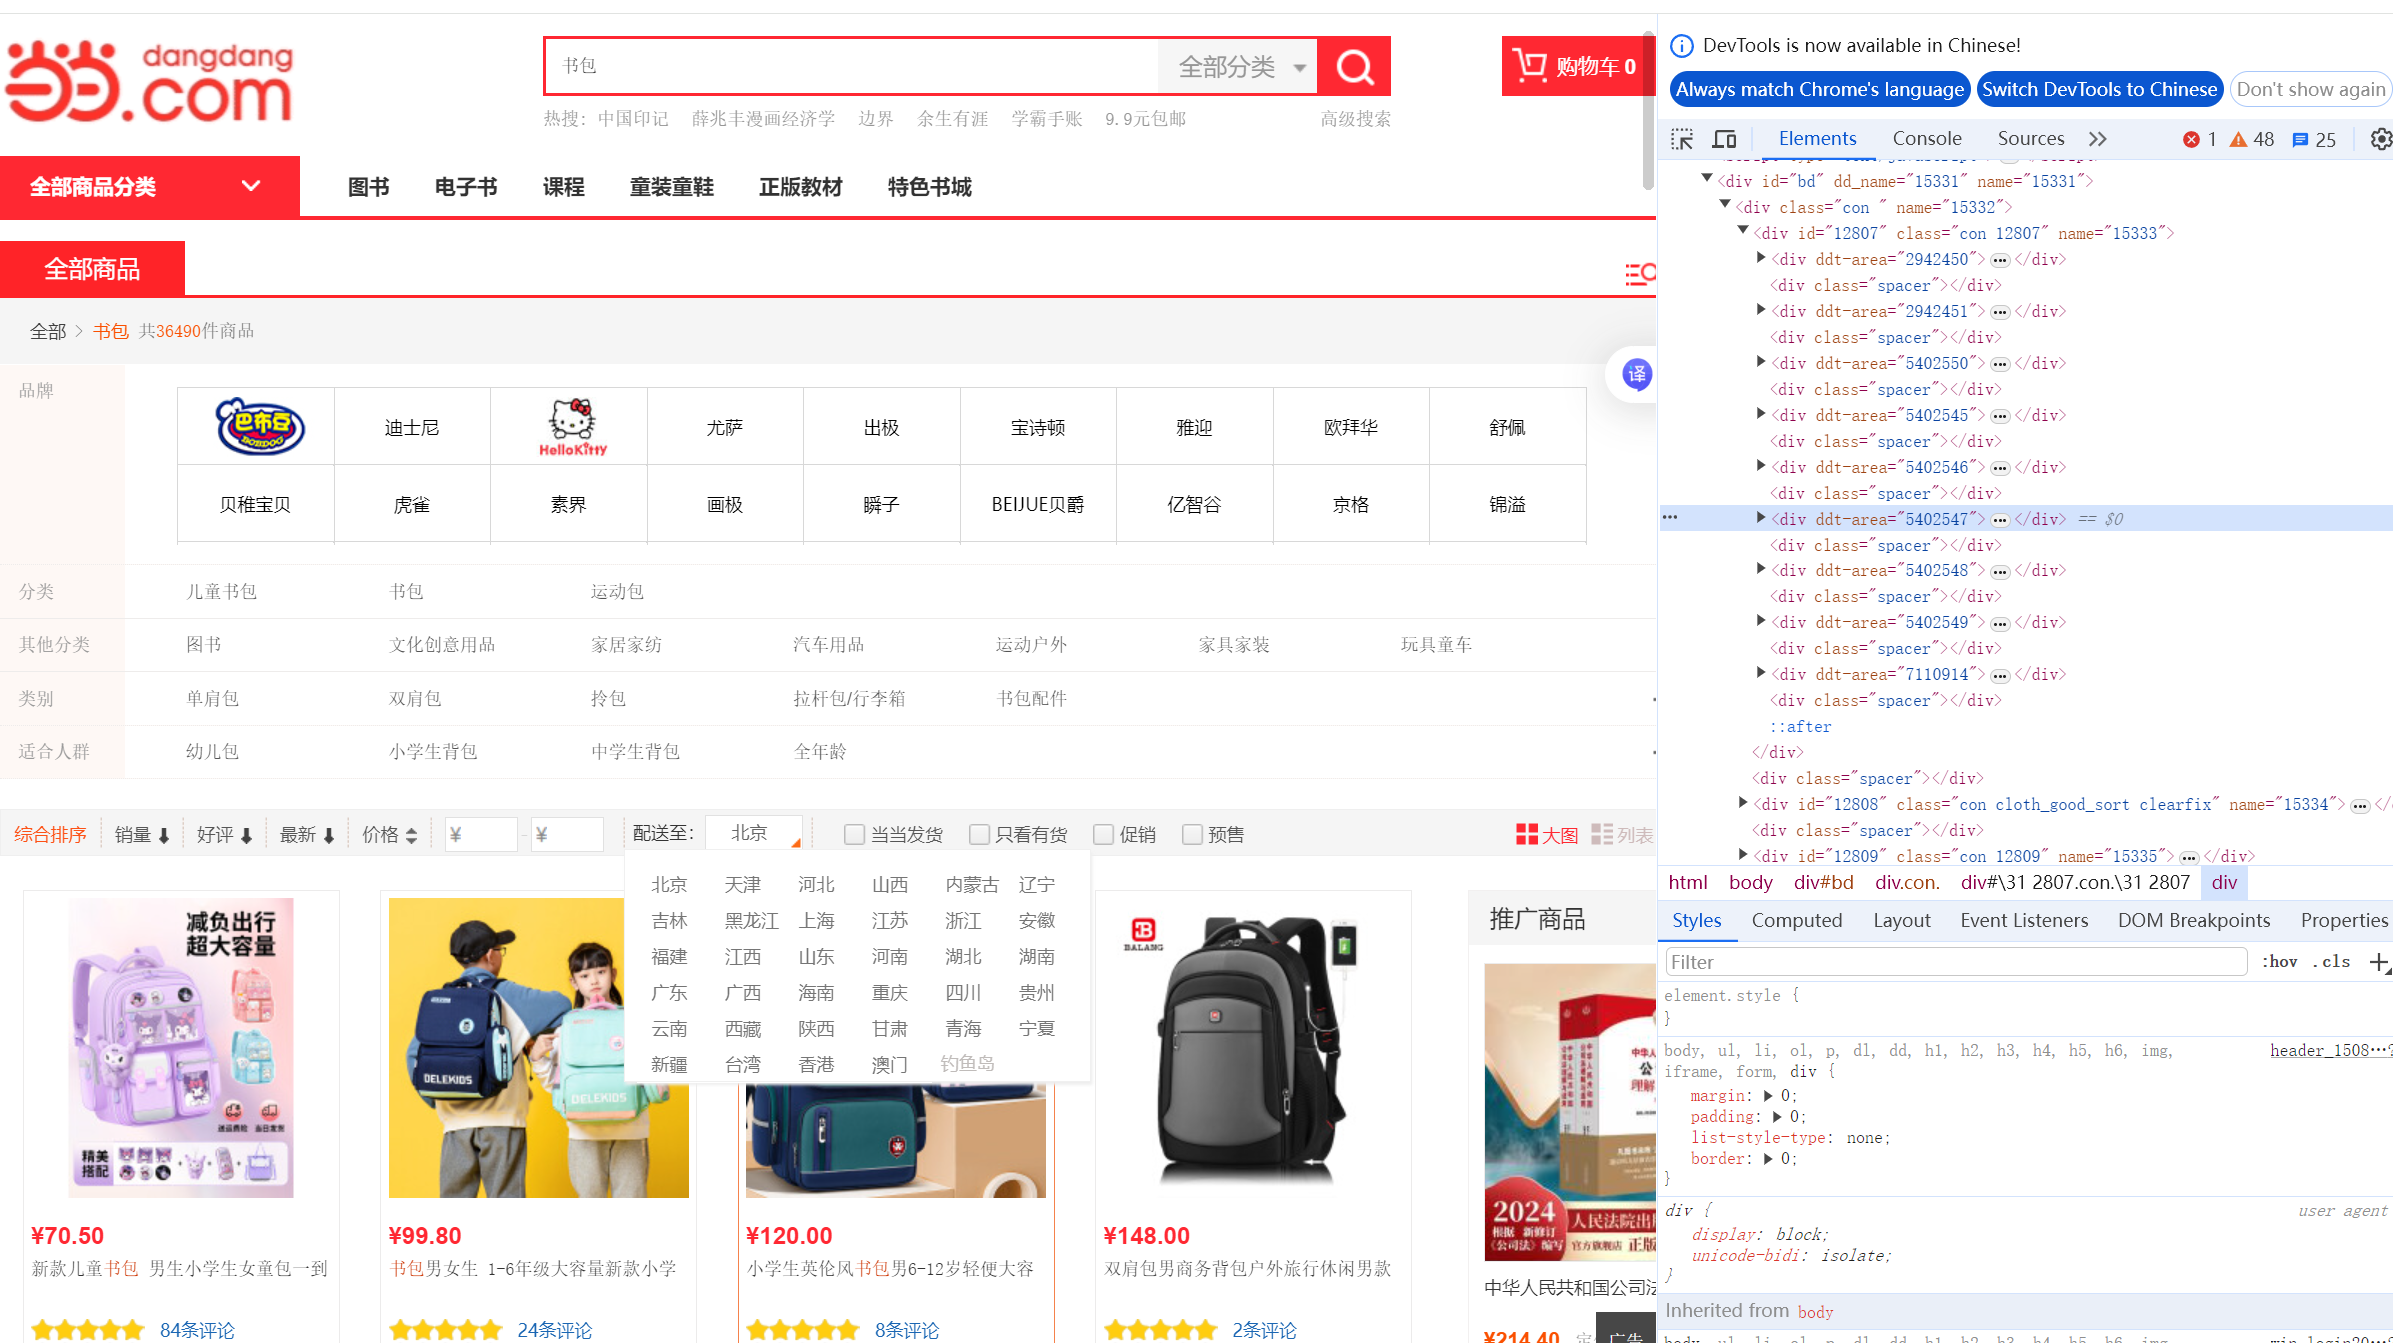Viewport: 2393px width, 1343px height.
Task: Toggle the device toolbar icon
Action: tap(1724, 139)
